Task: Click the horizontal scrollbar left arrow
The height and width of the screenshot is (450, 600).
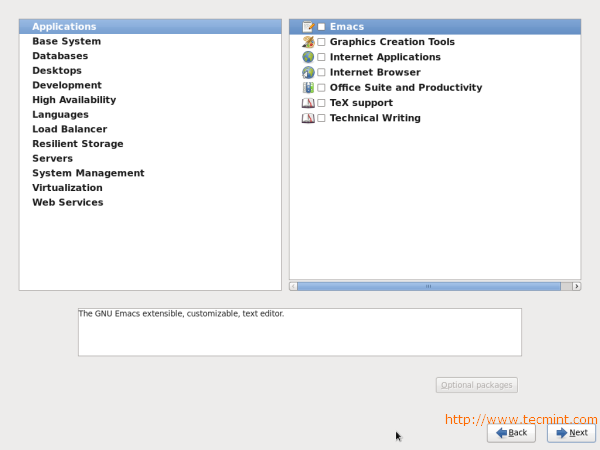Action: point(293,286)
